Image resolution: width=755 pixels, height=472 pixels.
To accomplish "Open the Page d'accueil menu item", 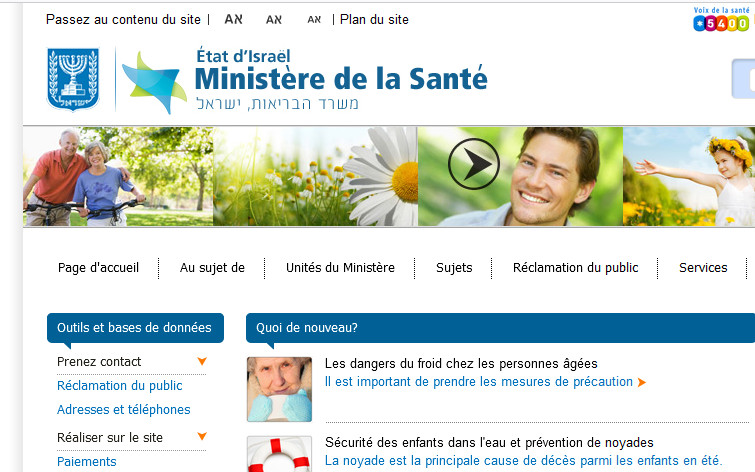I will [x=98, y=268].
